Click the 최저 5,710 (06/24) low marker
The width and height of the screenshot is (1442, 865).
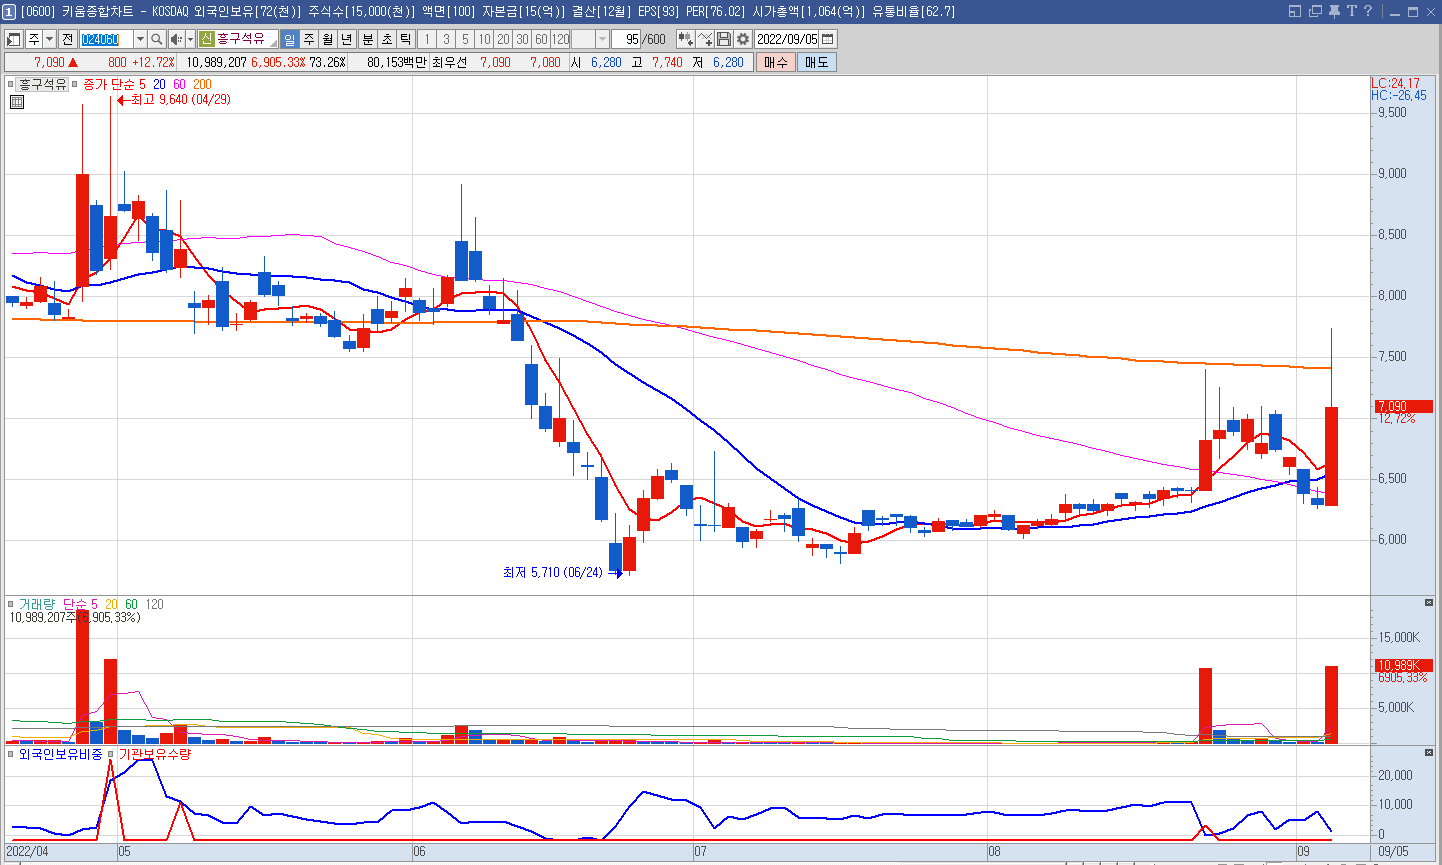coord(561,573)
